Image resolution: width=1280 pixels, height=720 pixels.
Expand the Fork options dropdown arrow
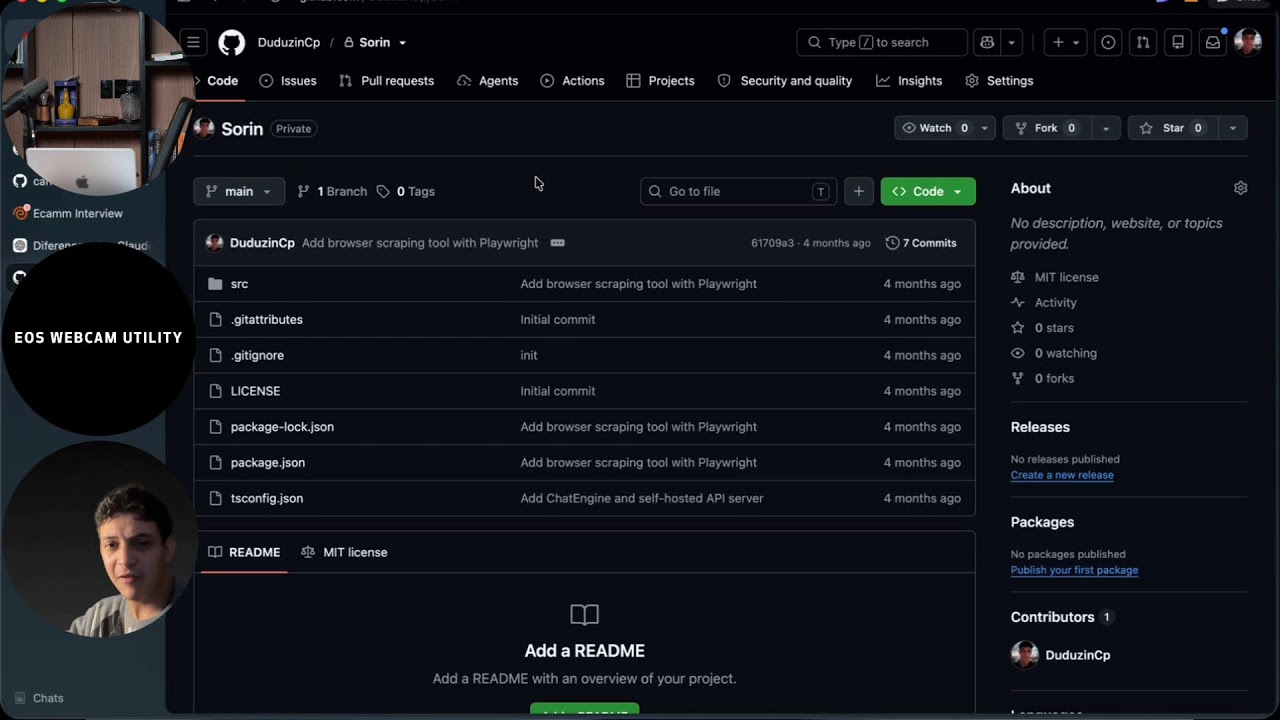(1105, 128)
